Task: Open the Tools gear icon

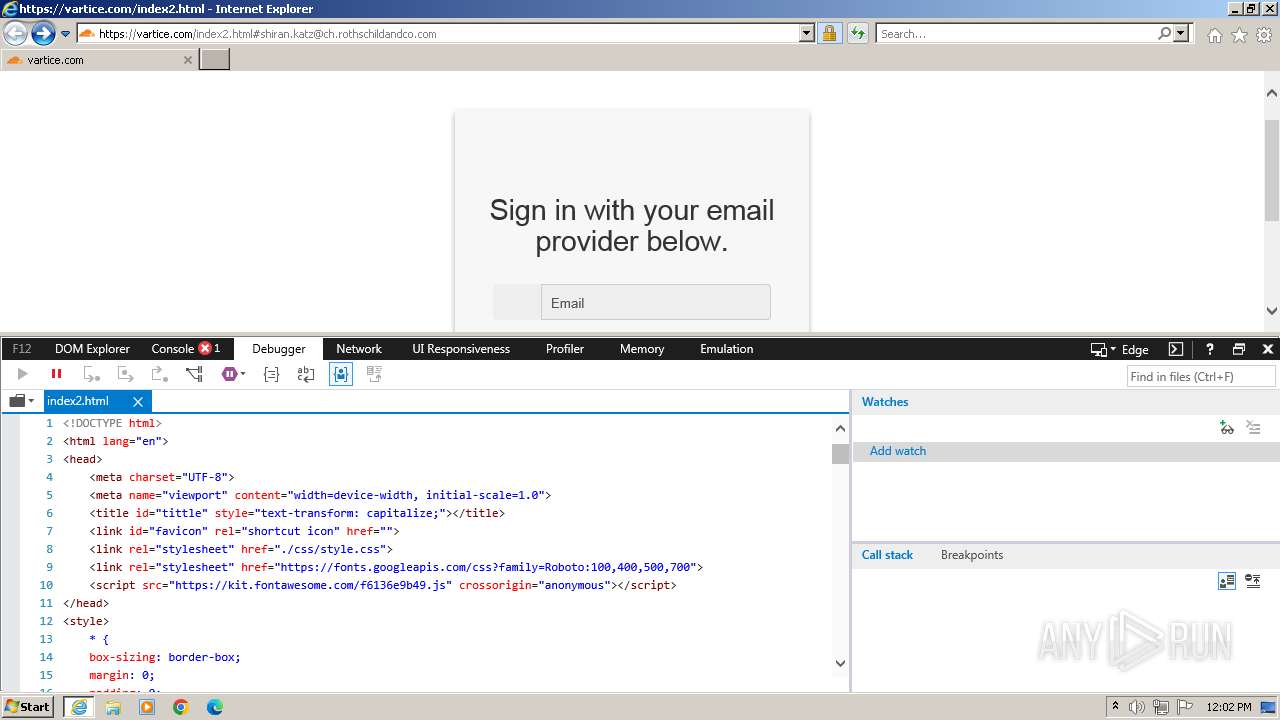Action: 1264,35
